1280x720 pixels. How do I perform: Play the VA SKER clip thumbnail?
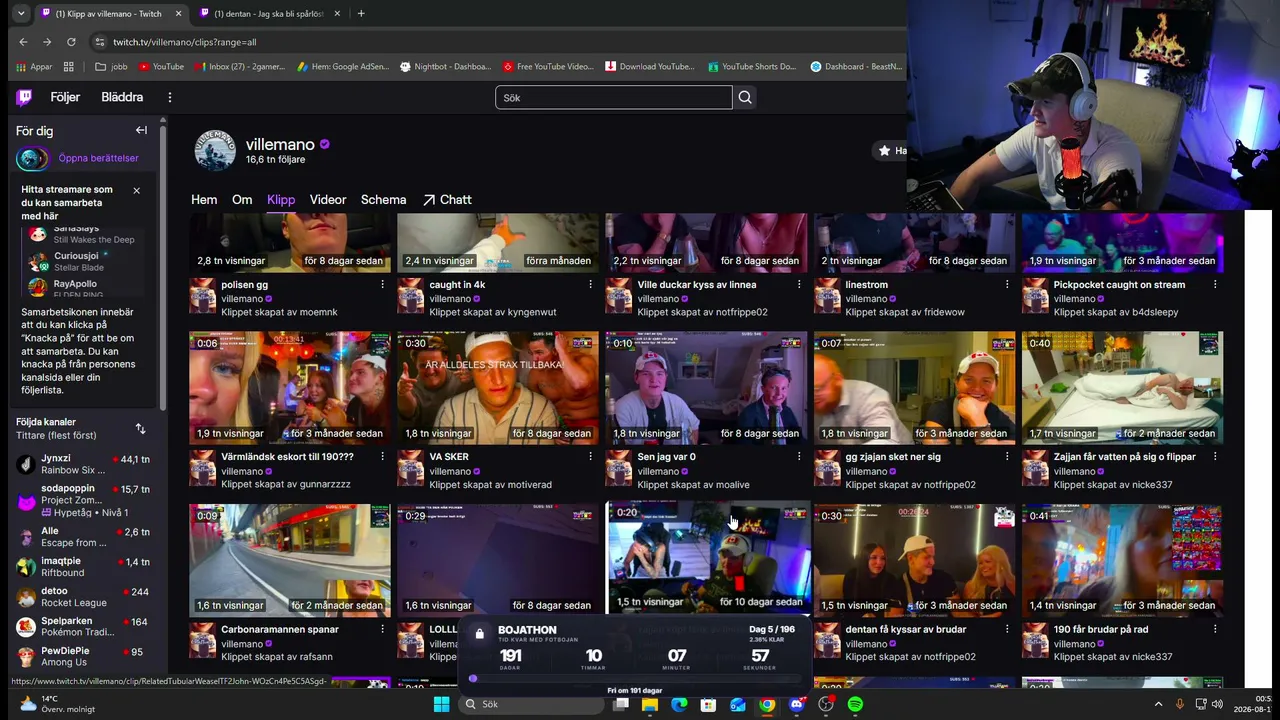pyautogui.click(x=498, y=388)
